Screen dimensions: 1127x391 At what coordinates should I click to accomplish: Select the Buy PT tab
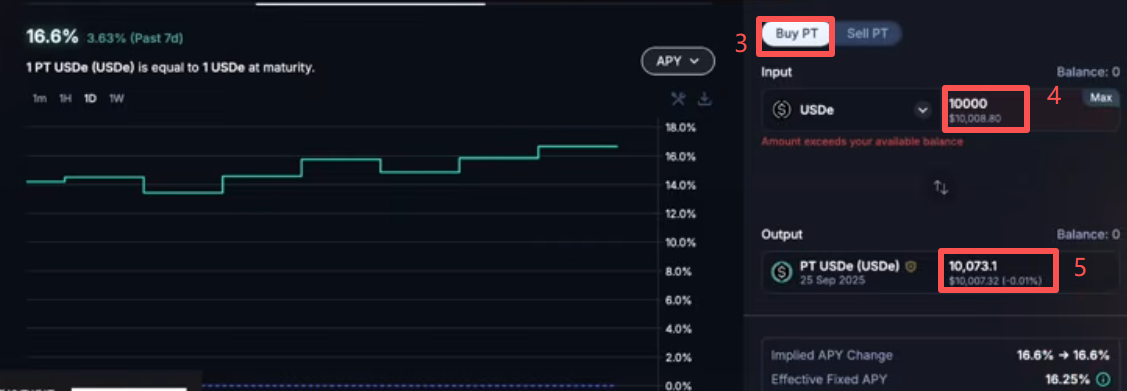(x=796, y=34)
